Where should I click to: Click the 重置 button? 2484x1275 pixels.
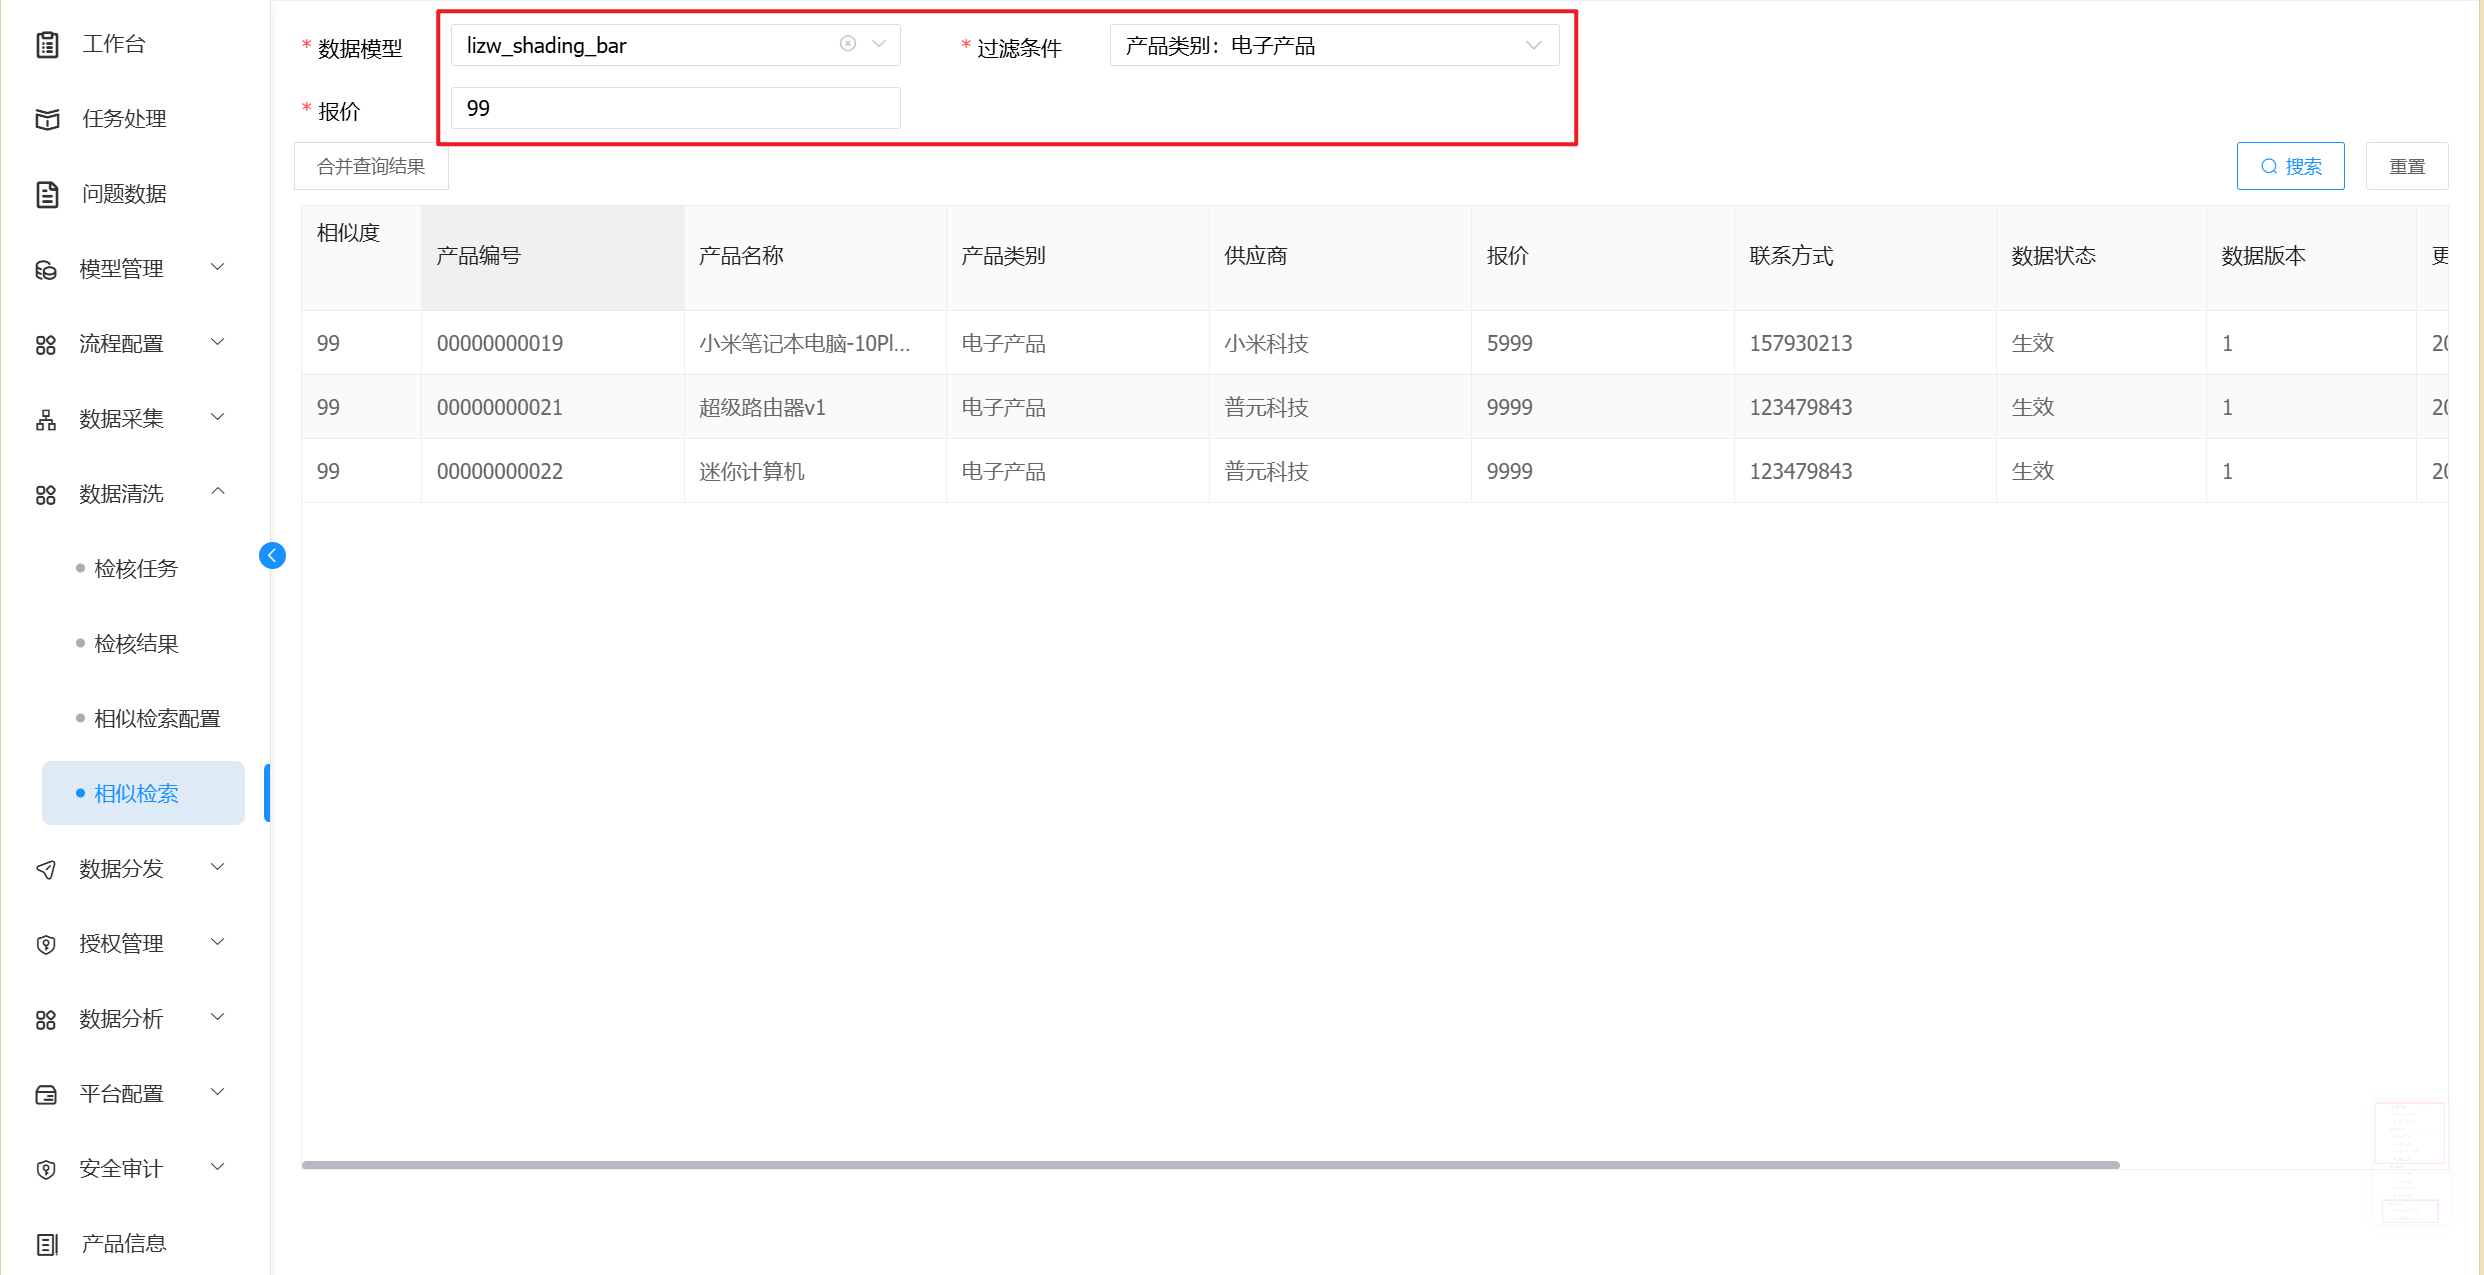tap(2407, 166)
